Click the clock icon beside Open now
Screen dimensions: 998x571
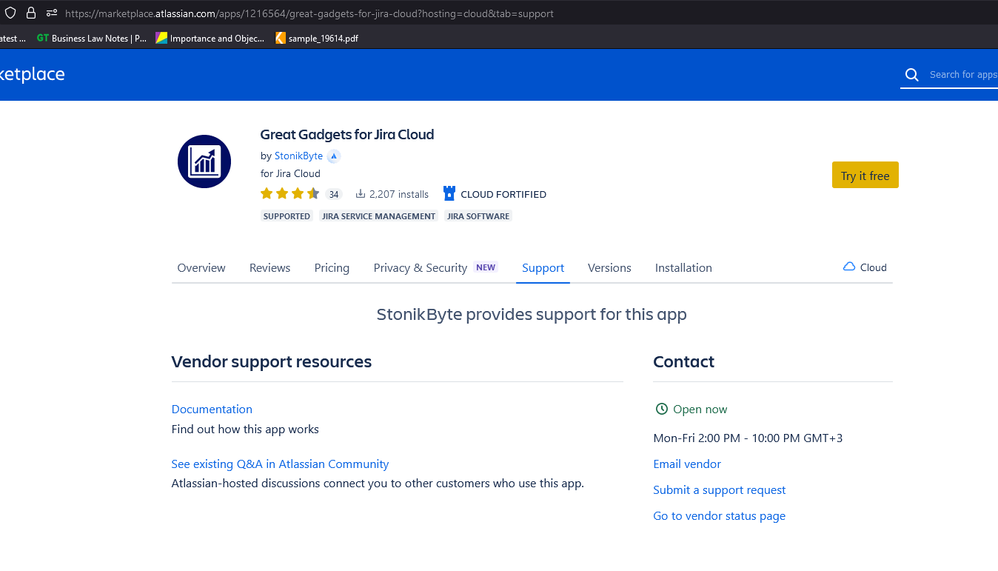point(661,409)
